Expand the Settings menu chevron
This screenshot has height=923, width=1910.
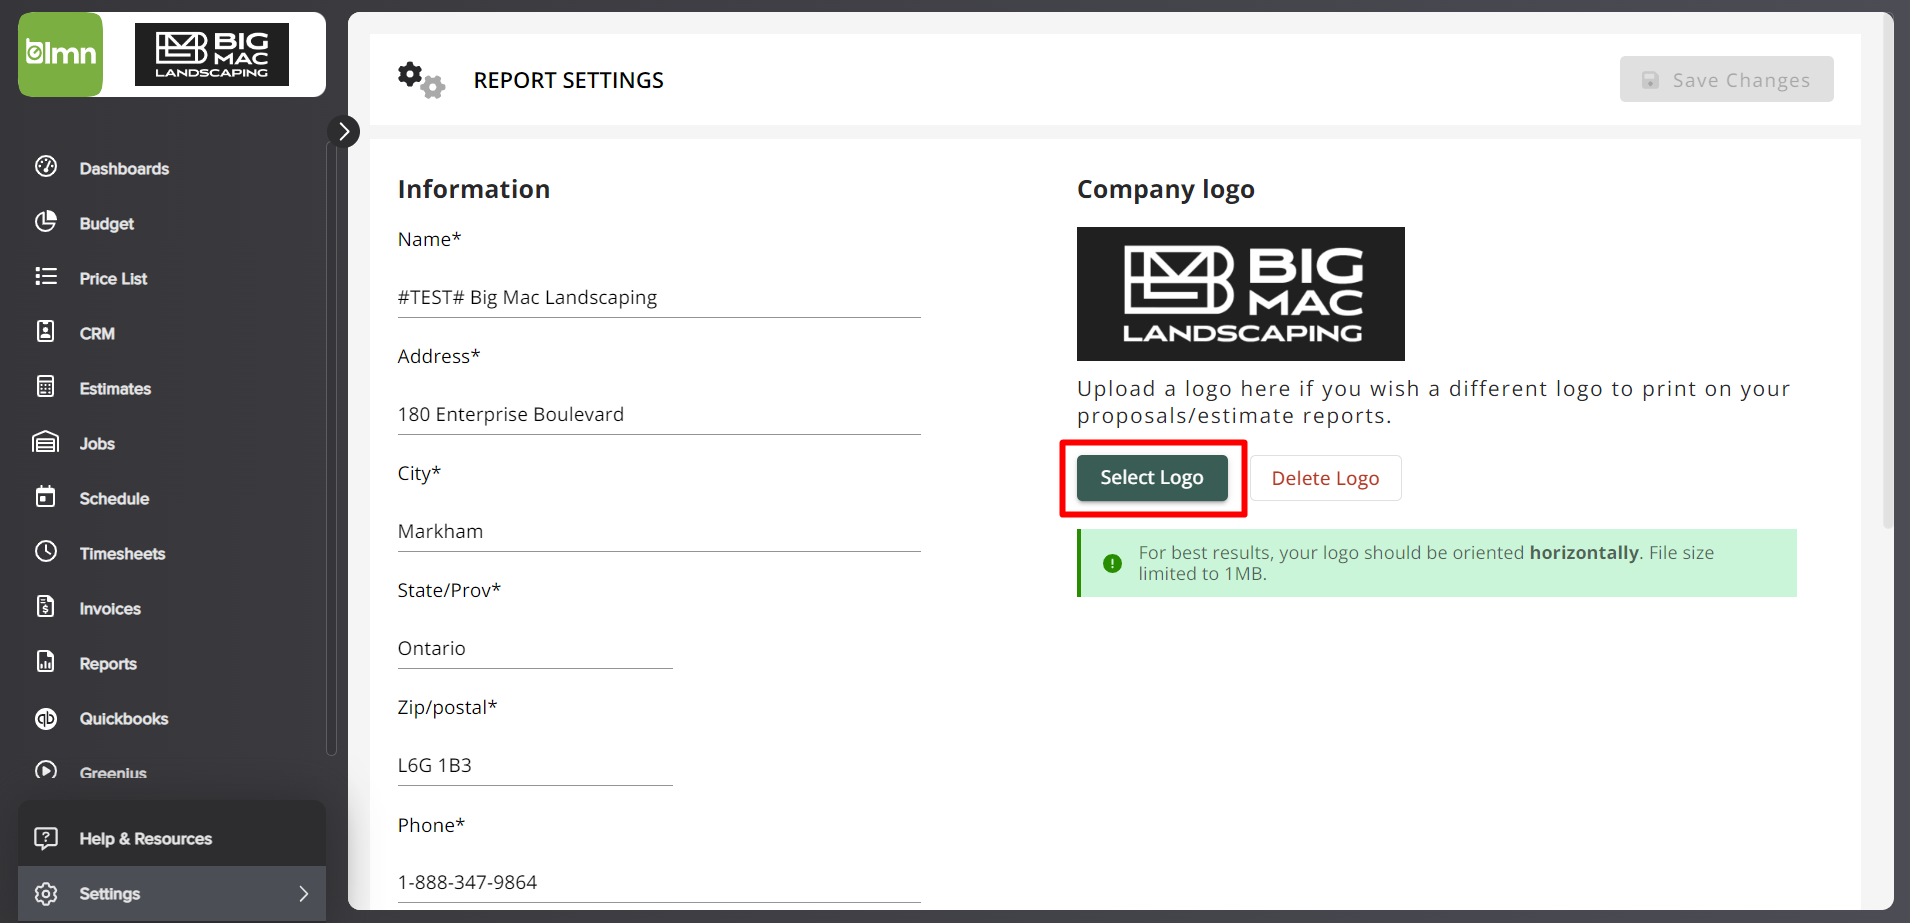pos(304,893)
